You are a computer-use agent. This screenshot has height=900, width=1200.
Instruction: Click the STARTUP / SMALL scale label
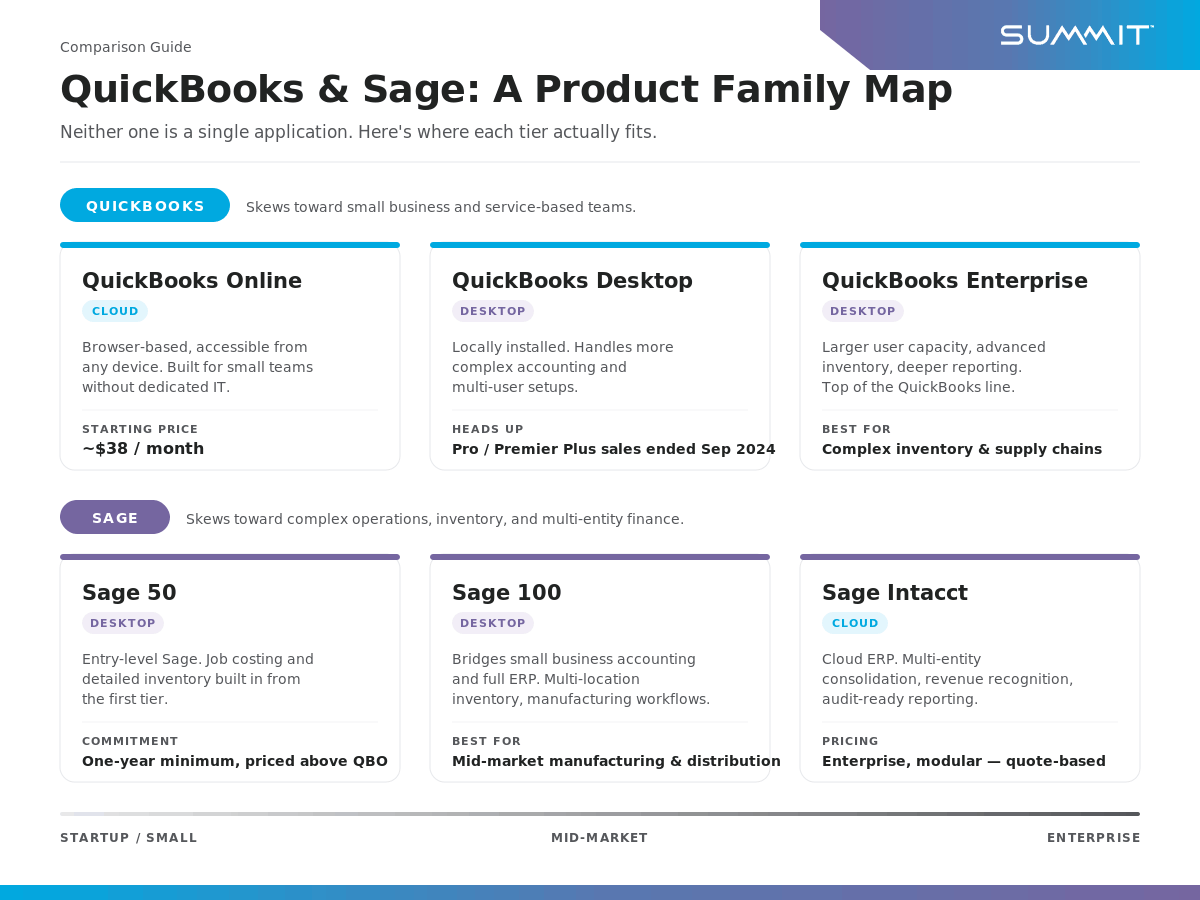click(129, 838)
